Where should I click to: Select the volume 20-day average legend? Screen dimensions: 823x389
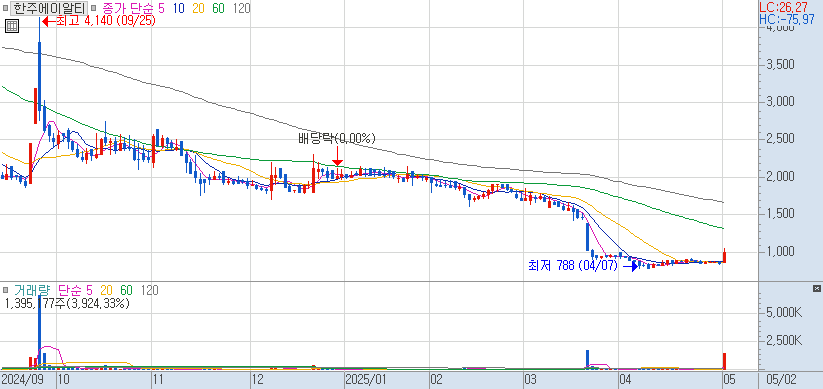point(106,290)
